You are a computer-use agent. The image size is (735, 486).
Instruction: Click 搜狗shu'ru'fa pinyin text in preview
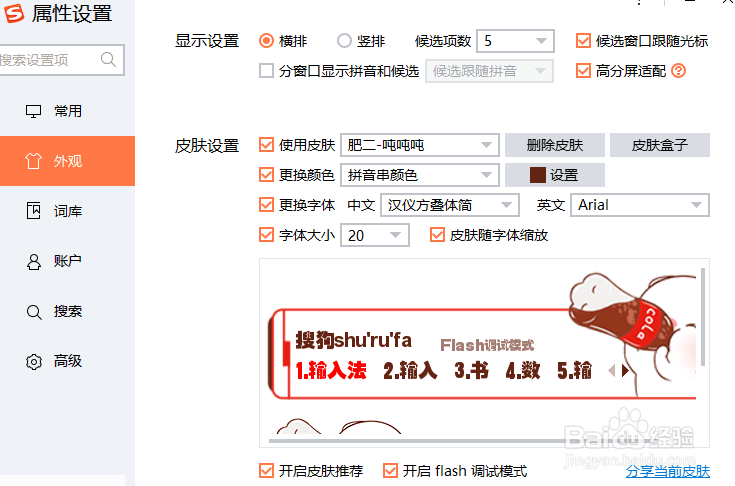(x=354, y=340)
